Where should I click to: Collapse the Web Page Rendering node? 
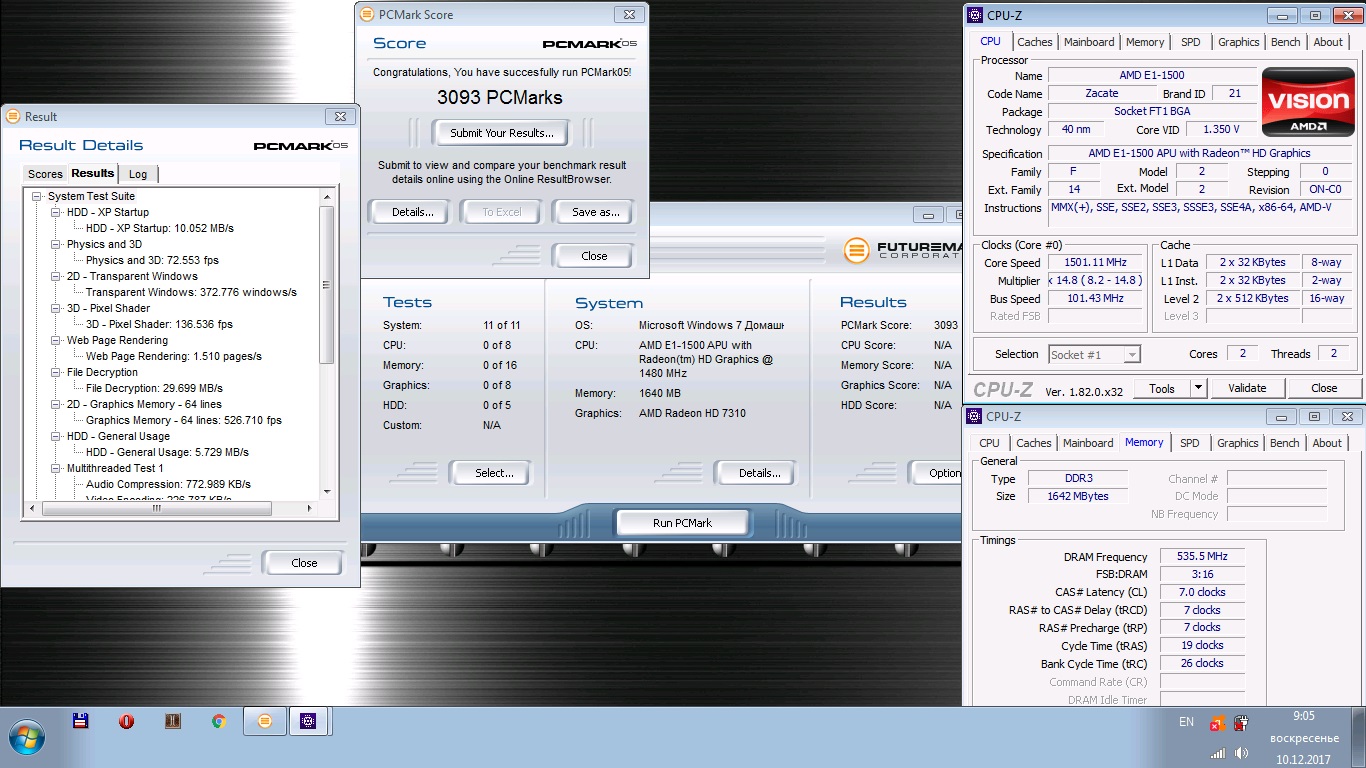click(x=56, y=340)
